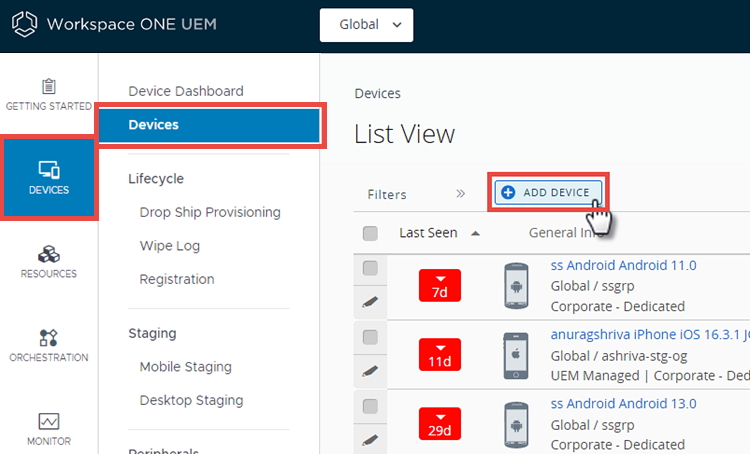Toggle the select-all checkbox in header
Viewport: 750px width, 454px height.
click(x=370, y=233)
